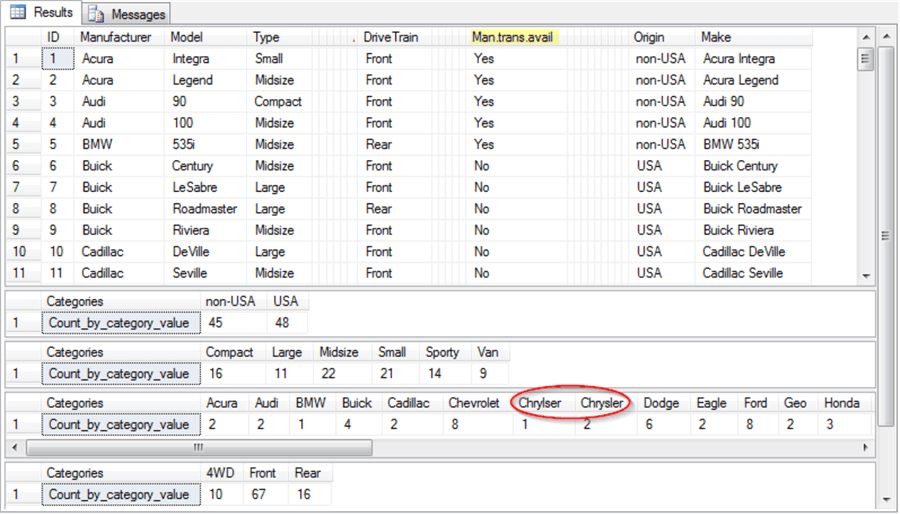Select the non-USA count value 45

pos(234,323)
